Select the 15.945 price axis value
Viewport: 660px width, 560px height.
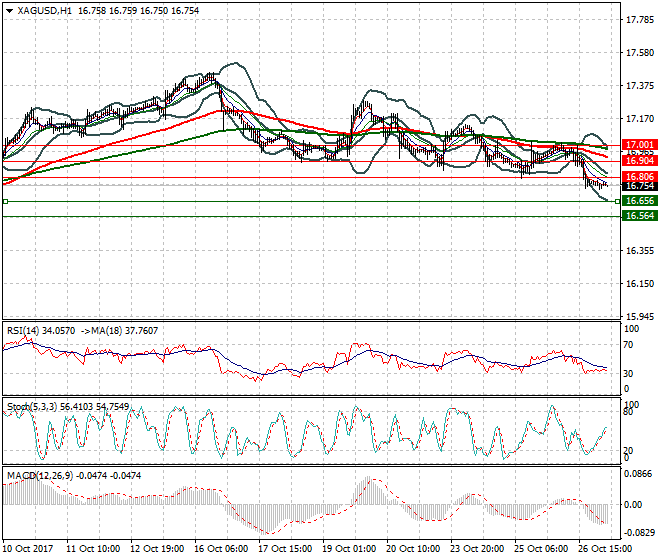click(x=640, y=317)
